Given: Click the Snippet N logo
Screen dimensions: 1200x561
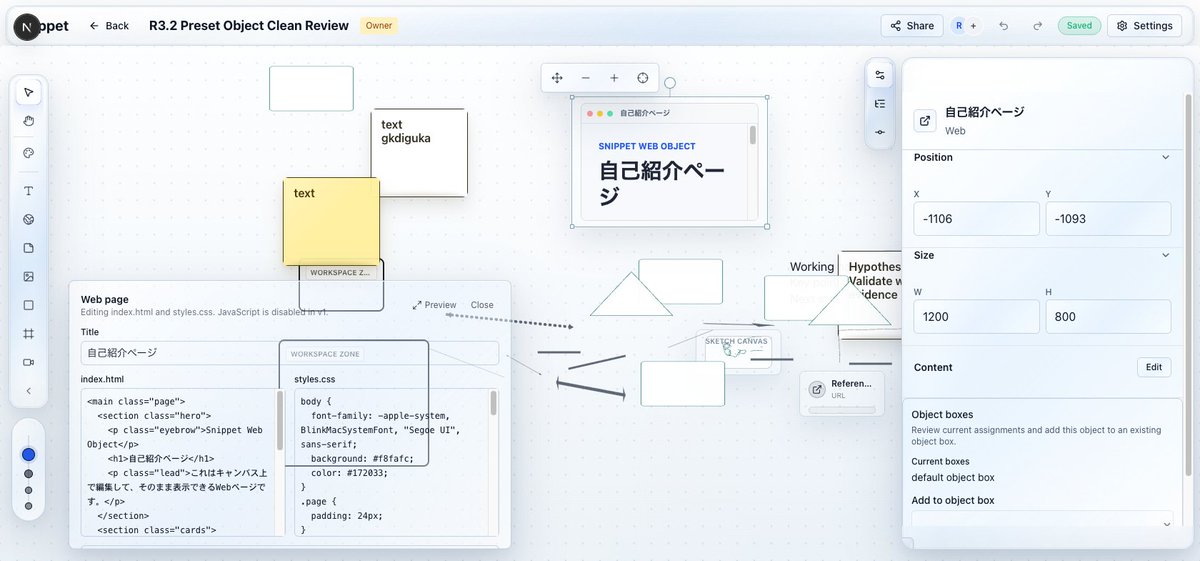Looking at the screenshot, I should click(27, 26).
